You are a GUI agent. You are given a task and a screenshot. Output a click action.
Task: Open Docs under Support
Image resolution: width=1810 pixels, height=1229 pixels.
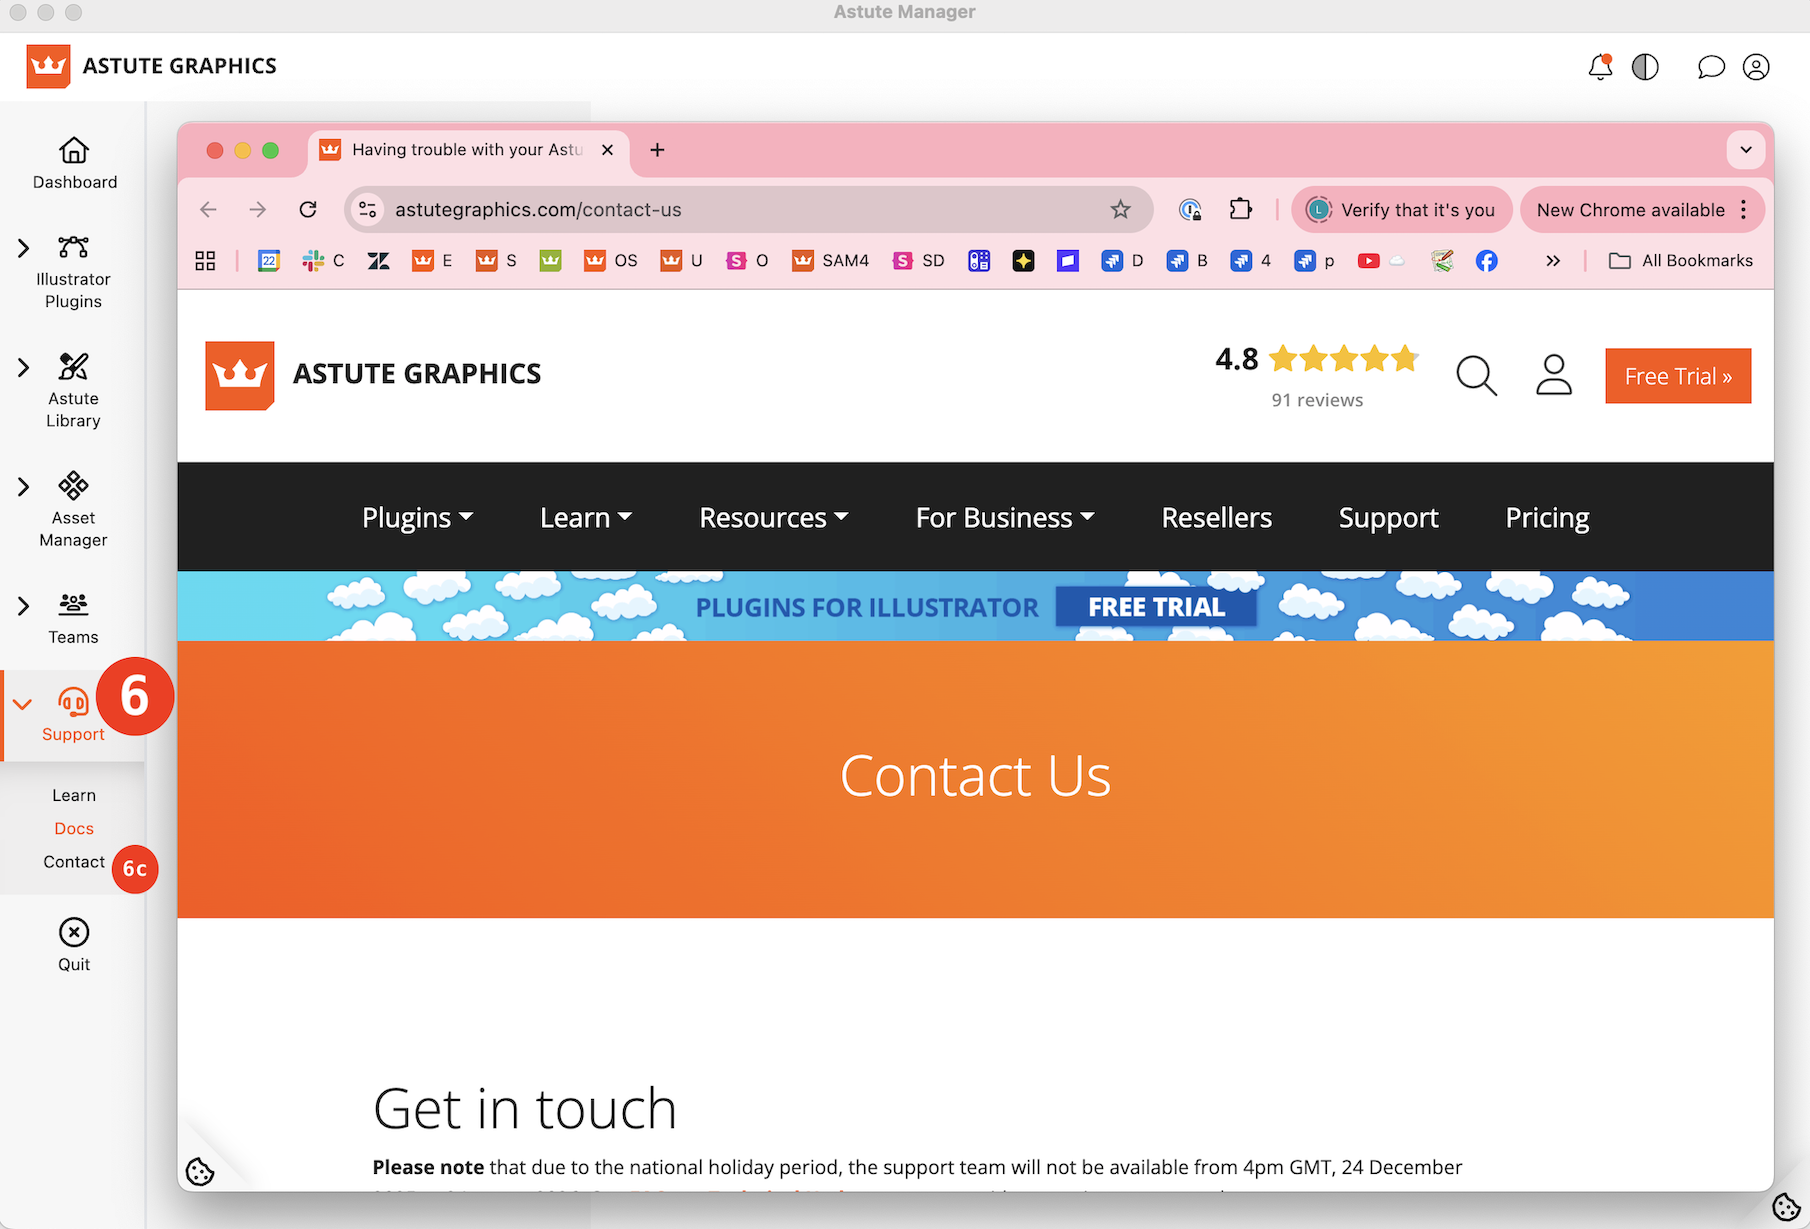coord(74,829)
